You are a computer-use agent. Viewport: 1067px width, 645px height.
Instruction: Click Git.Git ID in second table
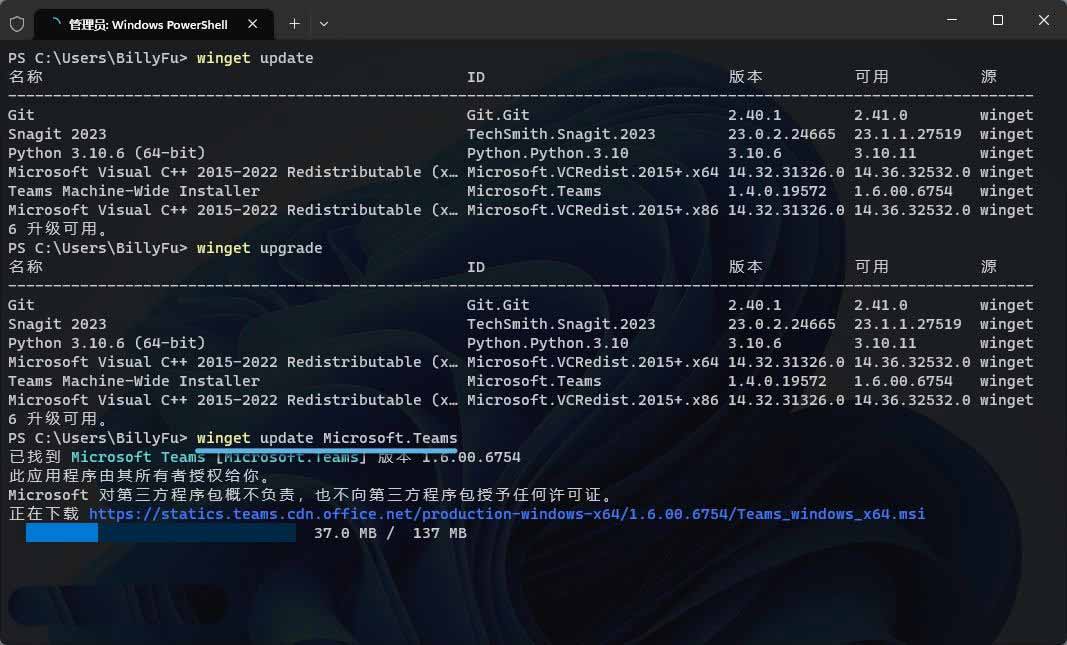tap(498, 305)
